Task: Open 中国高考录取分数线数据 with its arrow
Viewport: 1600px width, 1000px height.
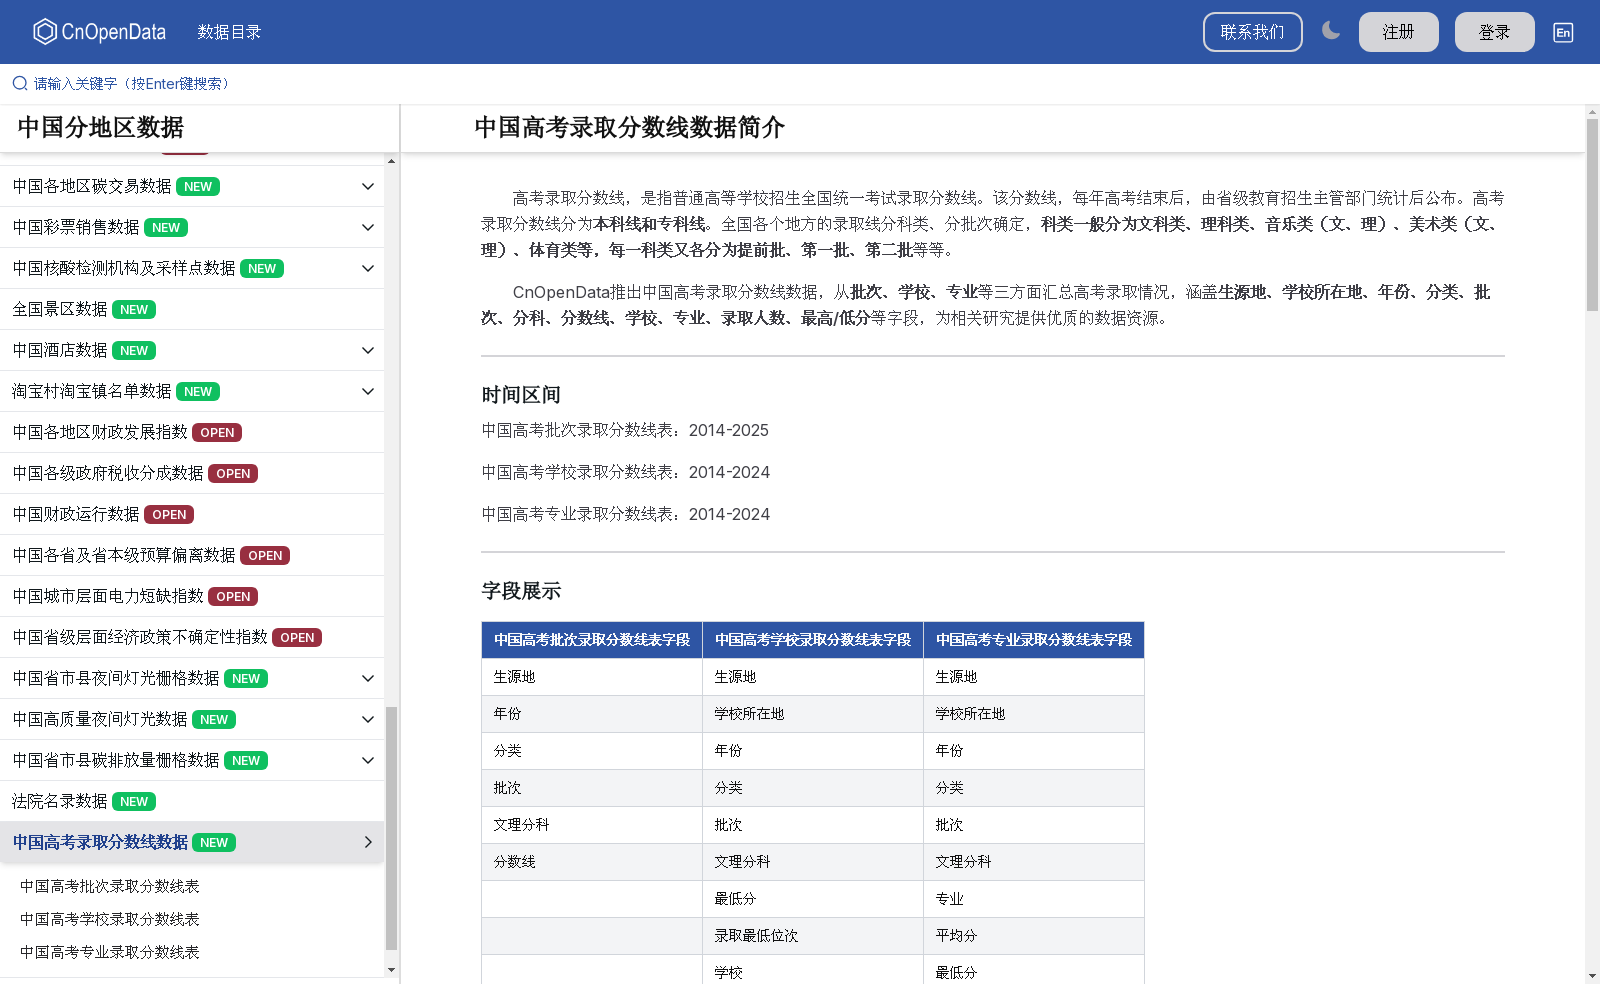Action: click(x=367, y=842)
